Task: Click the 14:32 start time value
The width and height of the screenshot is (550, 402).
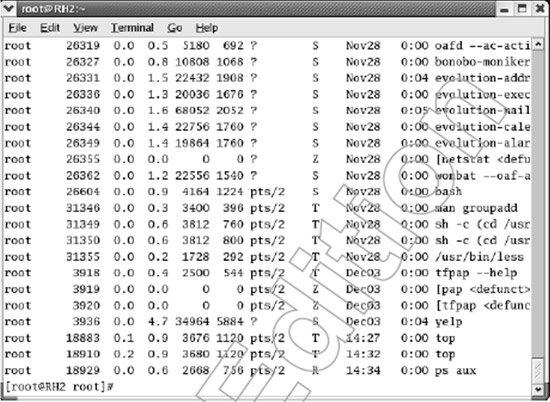Action: (x=363, y=354)
